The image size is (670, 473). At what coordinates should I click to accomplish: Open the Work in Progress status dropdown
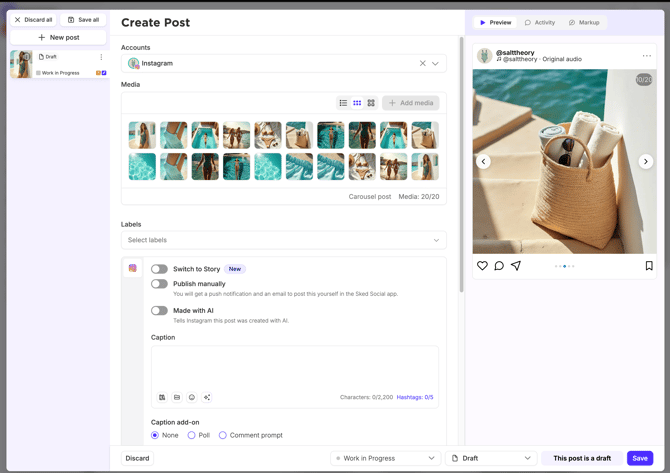[x=385, y=458]
